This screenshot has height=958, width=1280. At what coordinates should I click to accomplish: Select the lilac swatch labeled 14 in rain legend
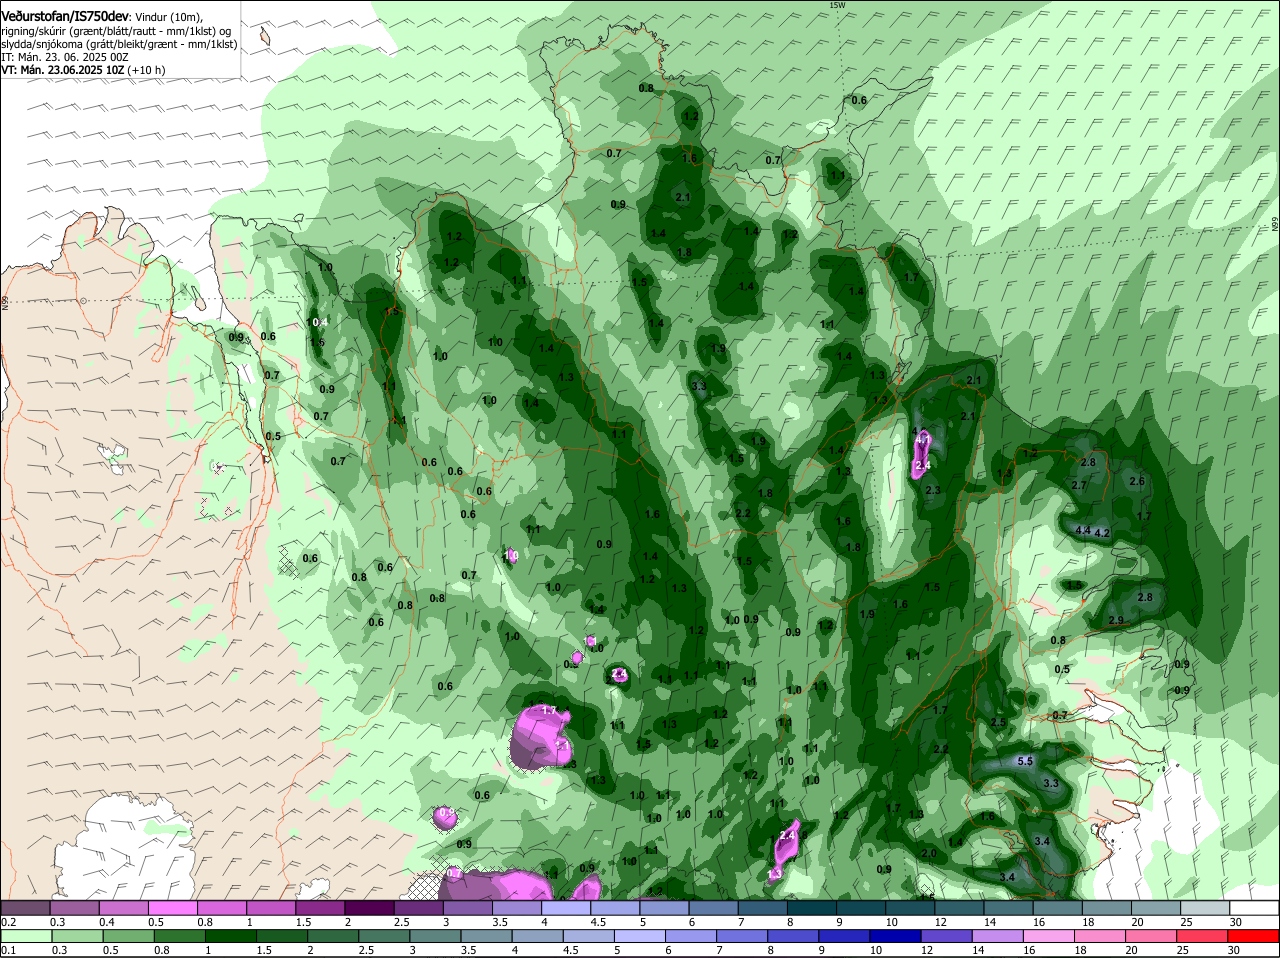997,936
